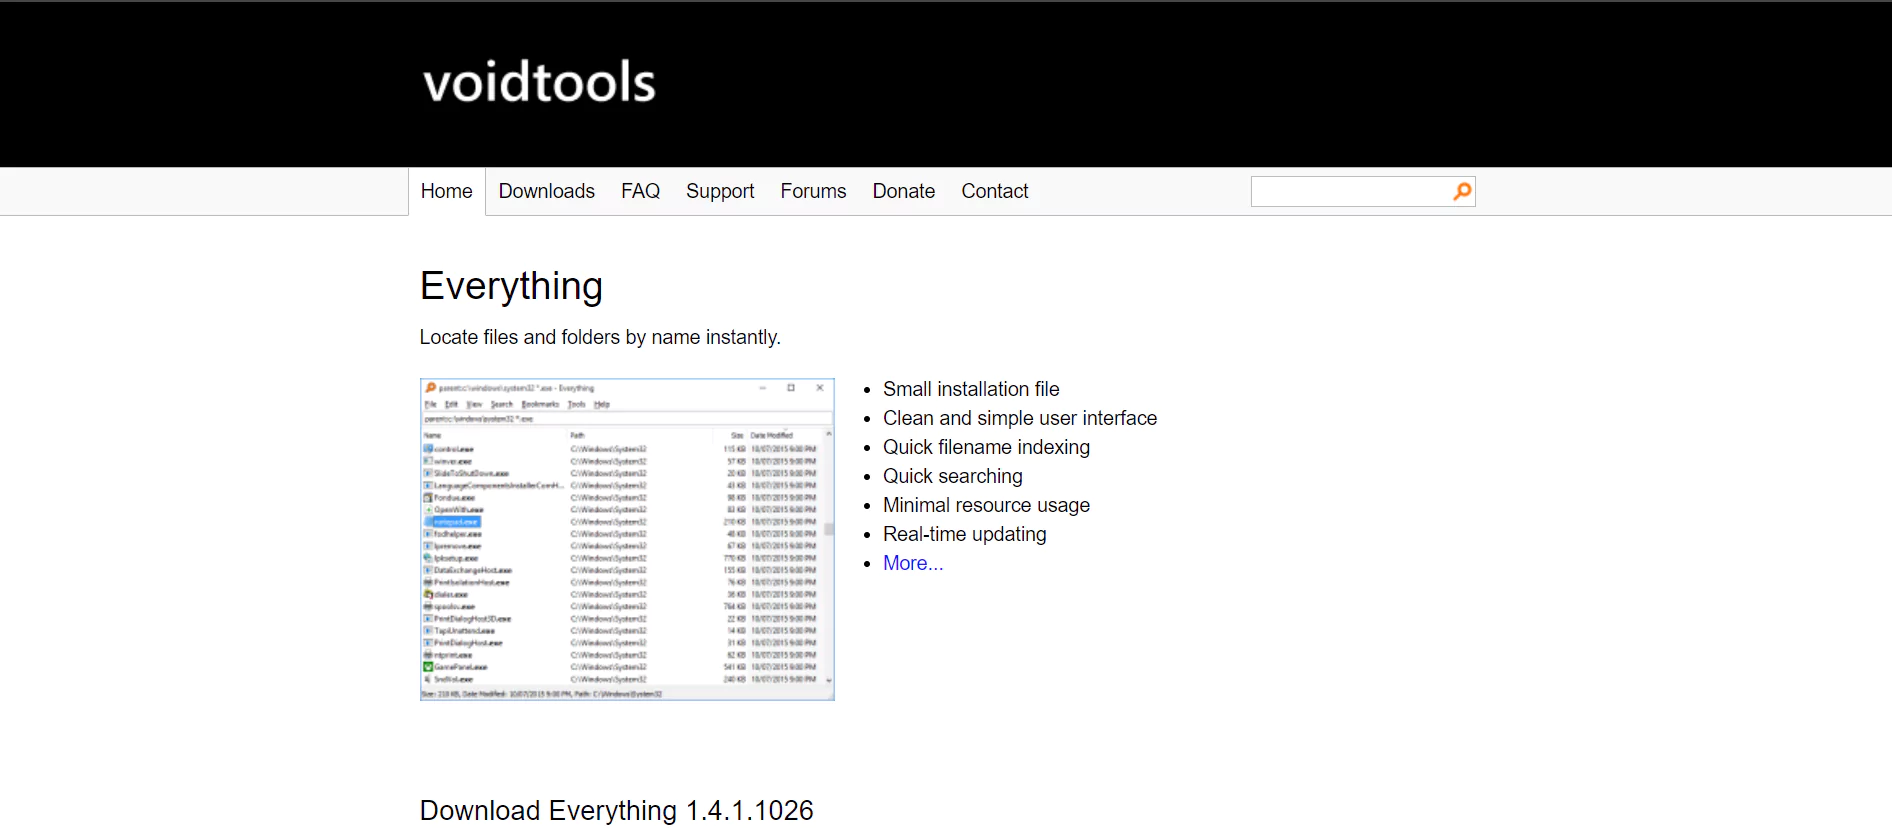Click 'Download Everything 1.4.1.1026' heading
This screenshot has height=828, width=1892.
[617, 810]
